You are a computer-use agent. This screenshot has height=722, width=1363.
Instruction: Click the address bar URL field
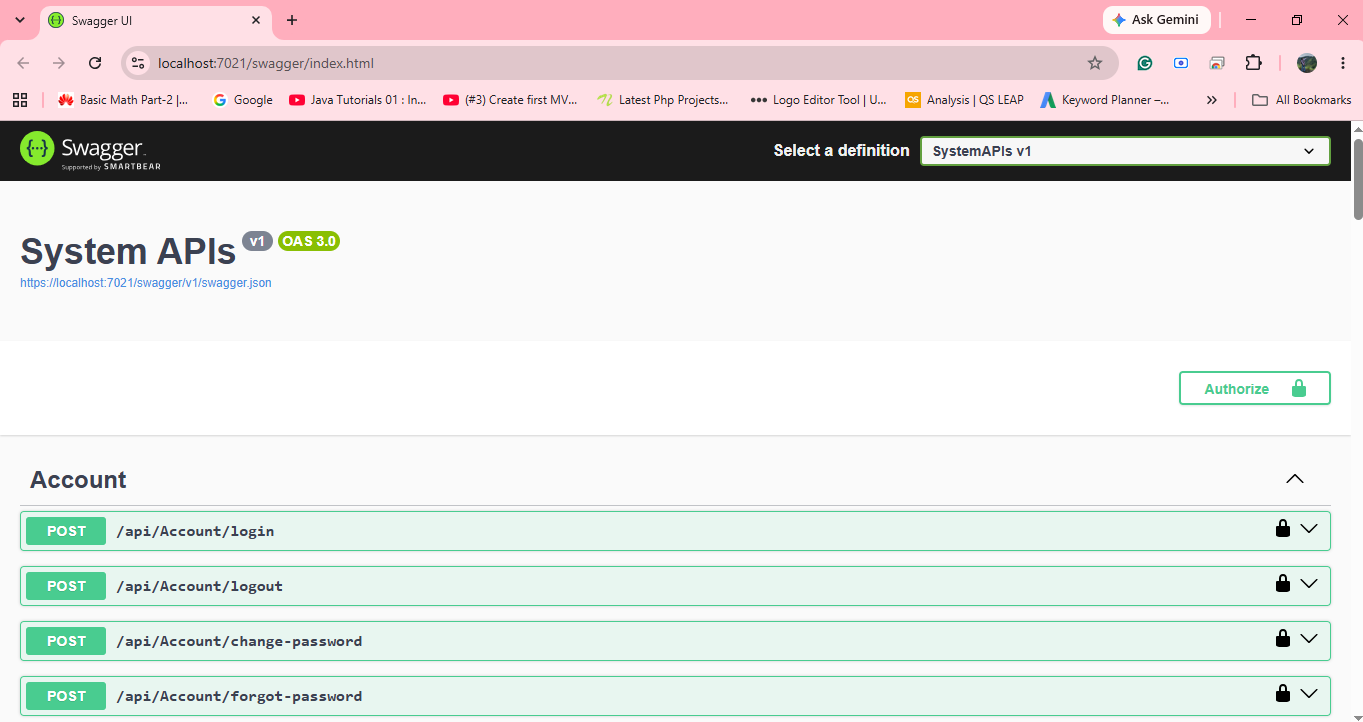620,63
